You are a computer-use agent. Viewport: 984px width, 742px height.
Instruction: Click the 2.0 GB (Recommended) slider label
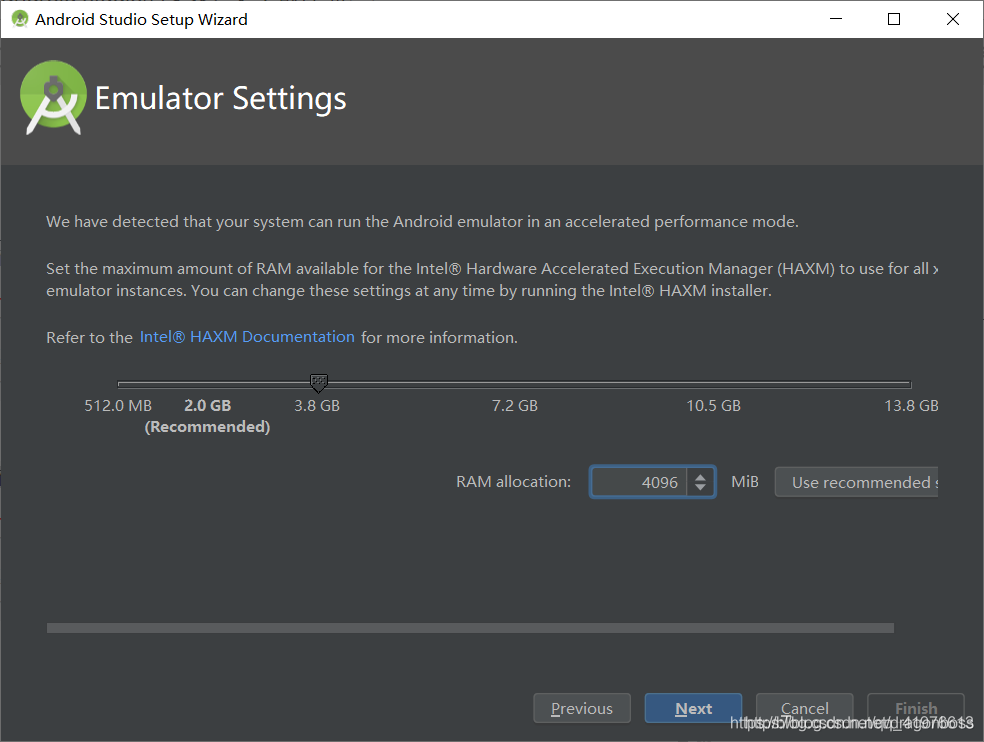tap(207, 416)
